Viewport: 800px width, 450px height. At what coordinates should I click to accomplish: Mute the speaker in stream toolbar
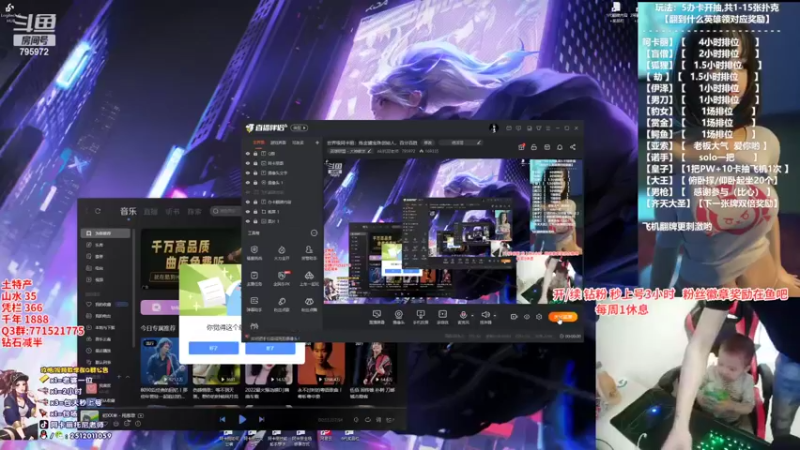[x=485, y=315]
